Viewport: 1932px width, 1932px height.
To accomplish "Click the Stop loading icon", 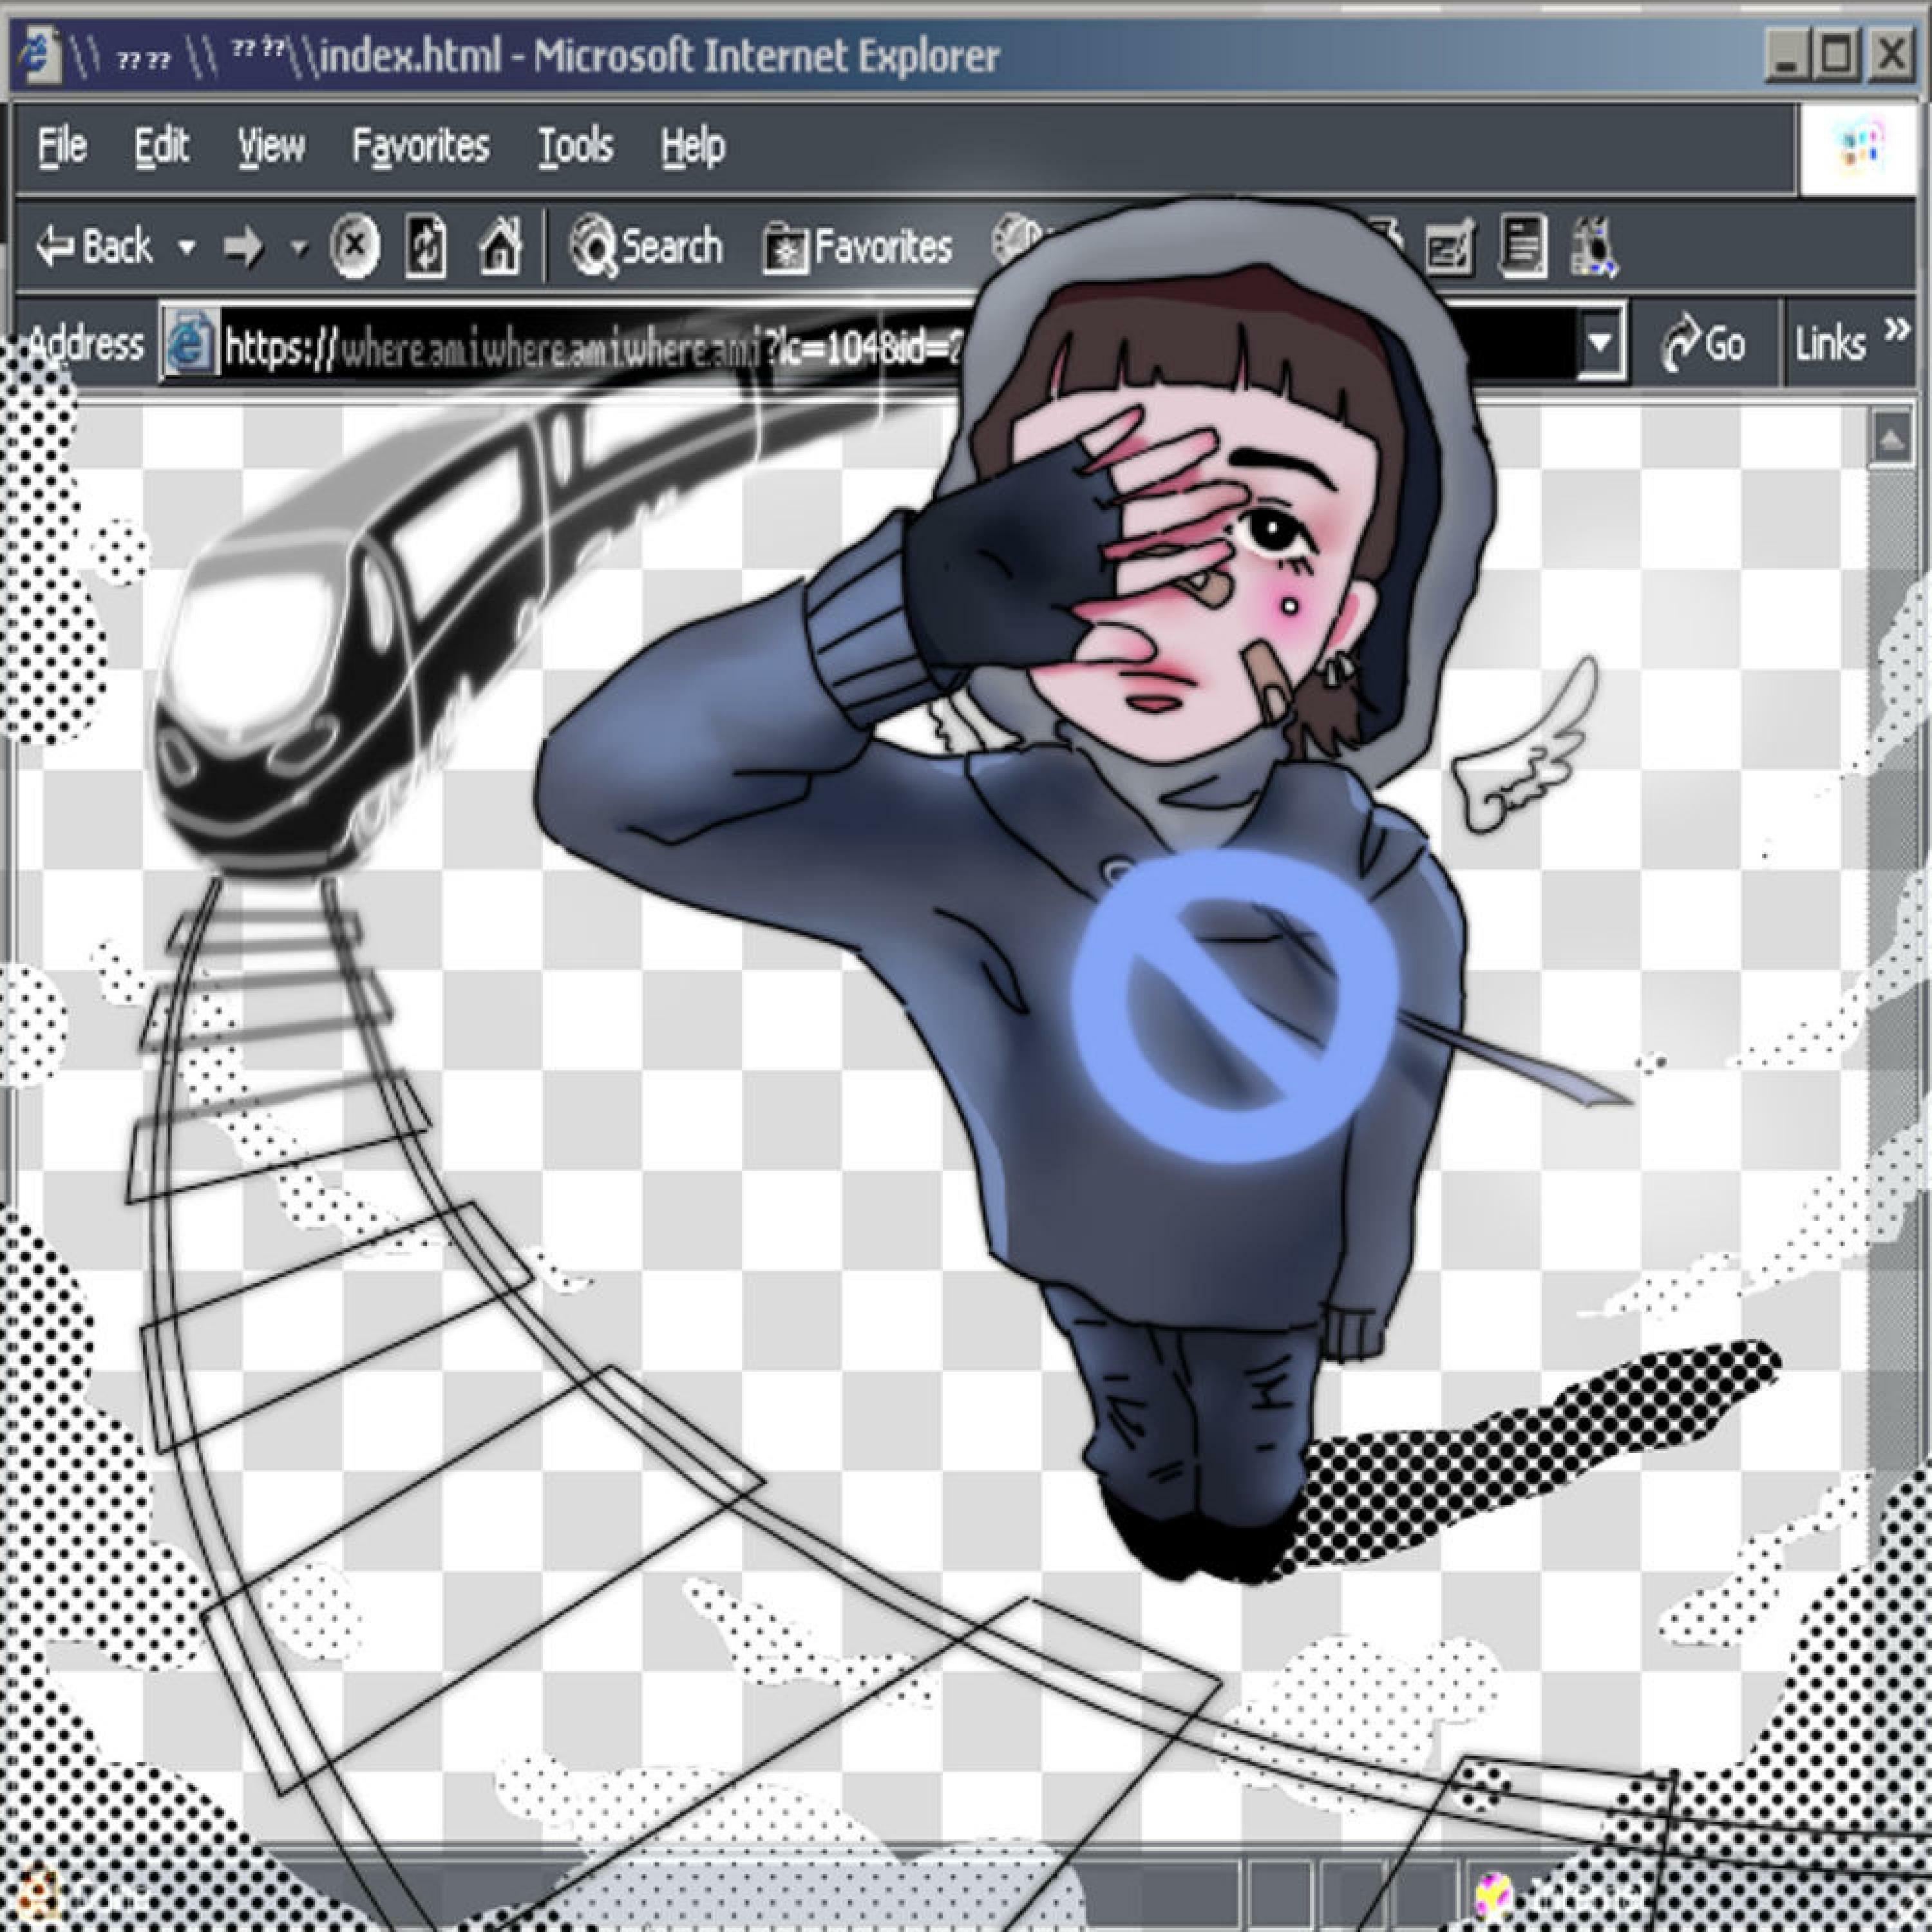I will pyautogui.click(x=355, y=245).
